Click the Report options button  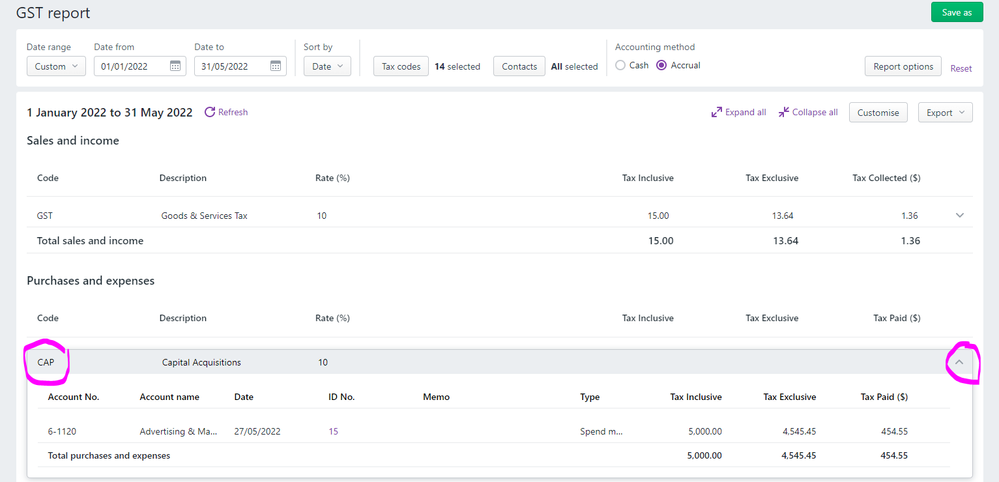(903, 67)
